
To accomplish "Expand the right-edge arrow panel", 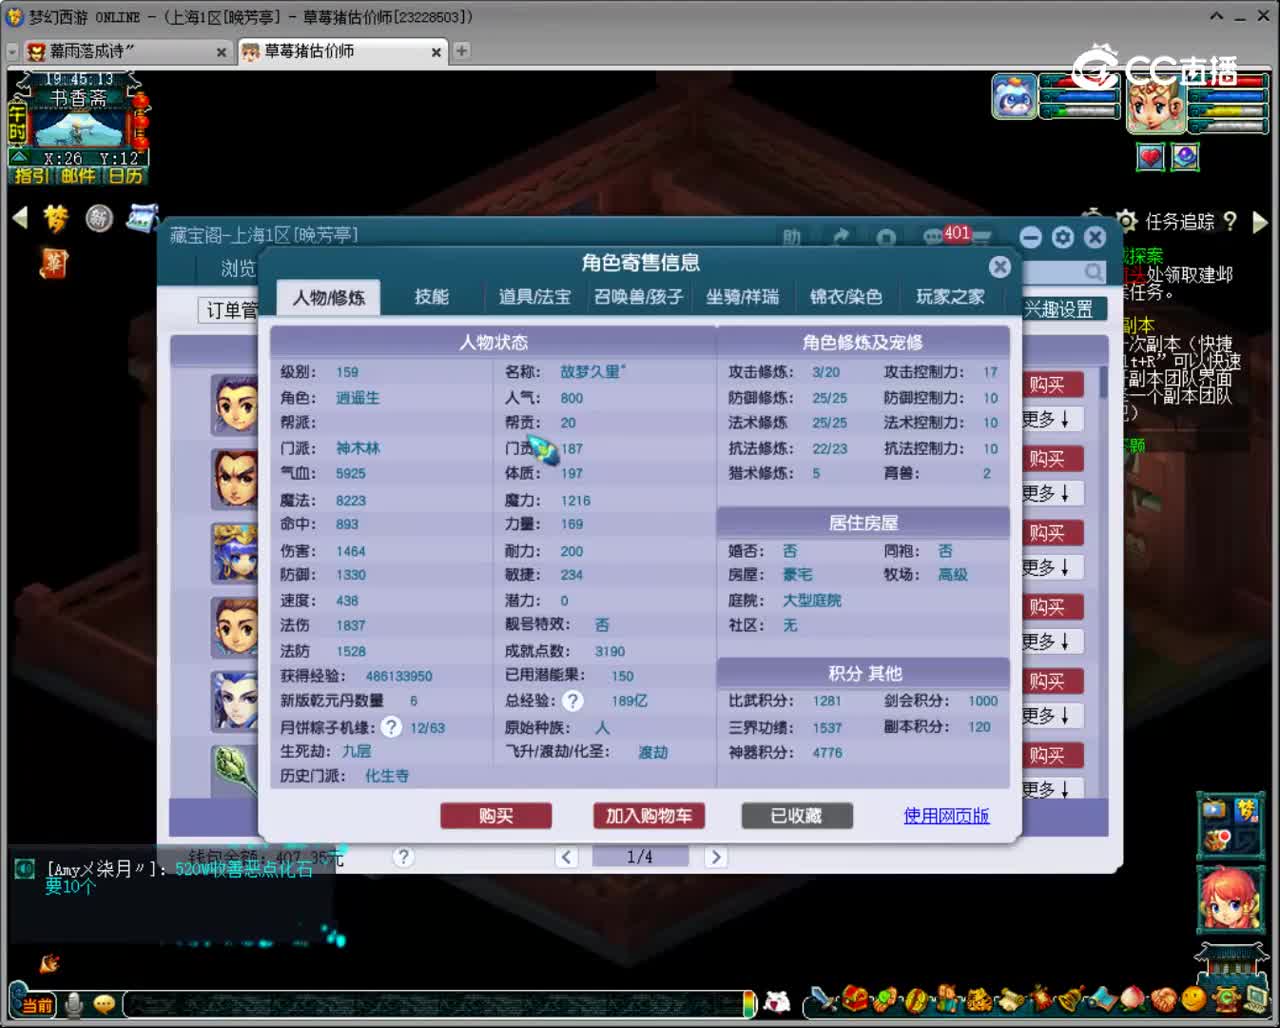I will pos(1262,222).
